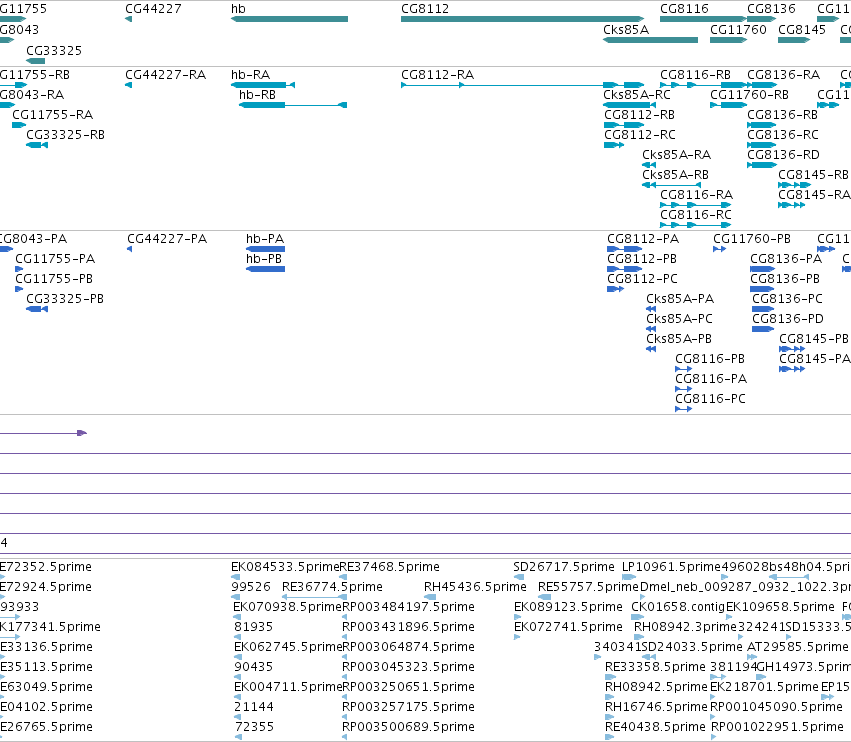Select the CG8116-RA transcript label

(696, 194)
